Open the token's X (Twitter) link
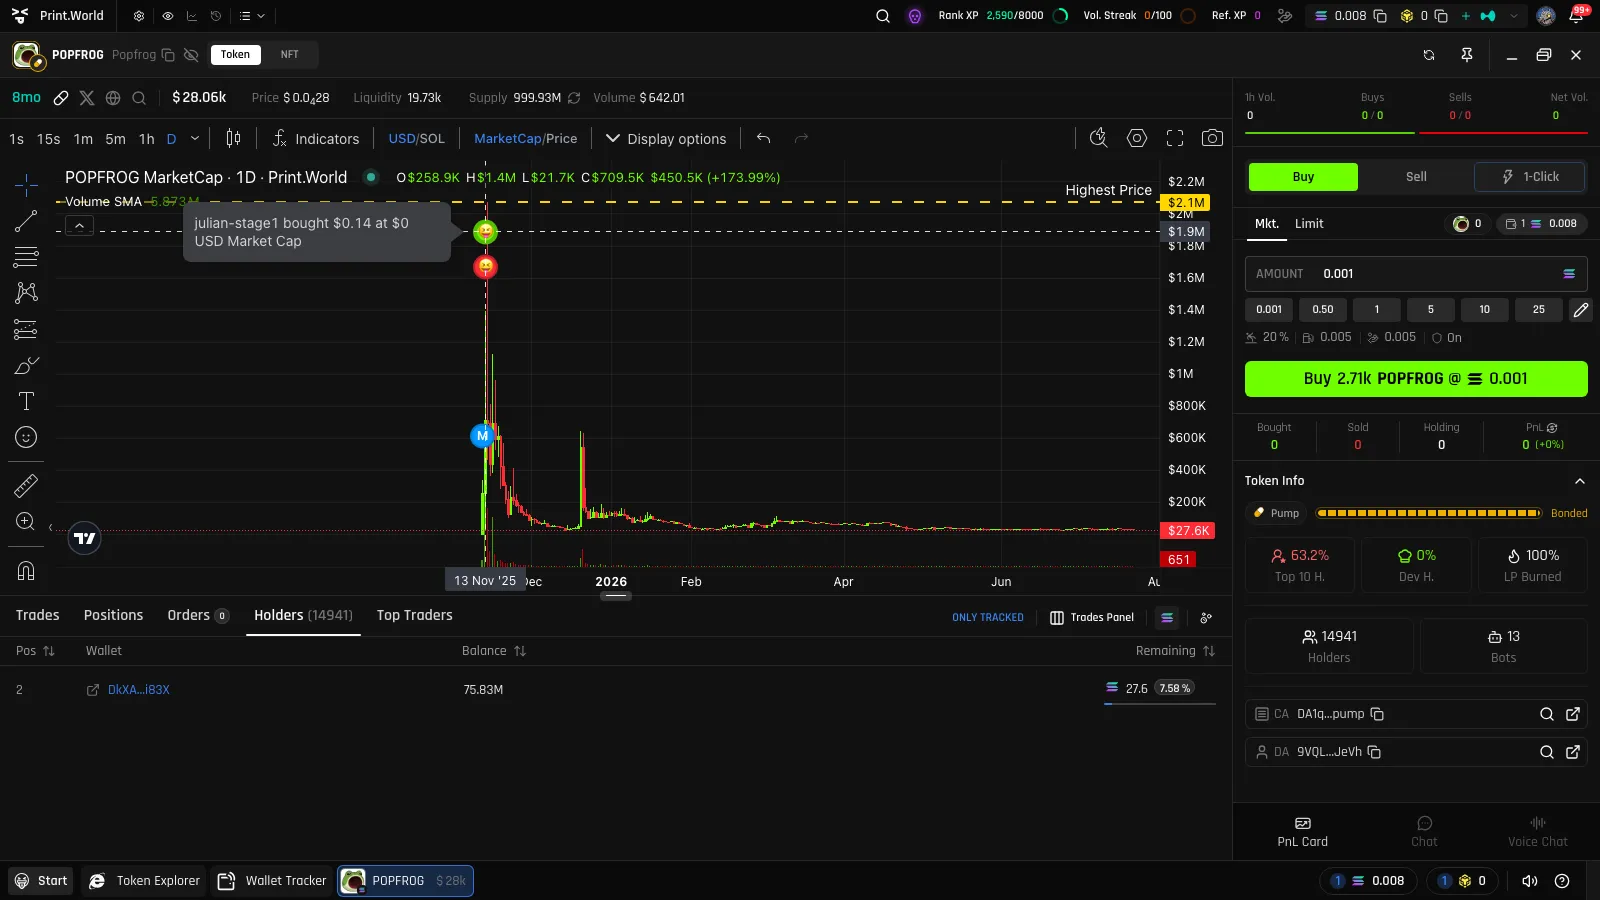 click(87, 98)
